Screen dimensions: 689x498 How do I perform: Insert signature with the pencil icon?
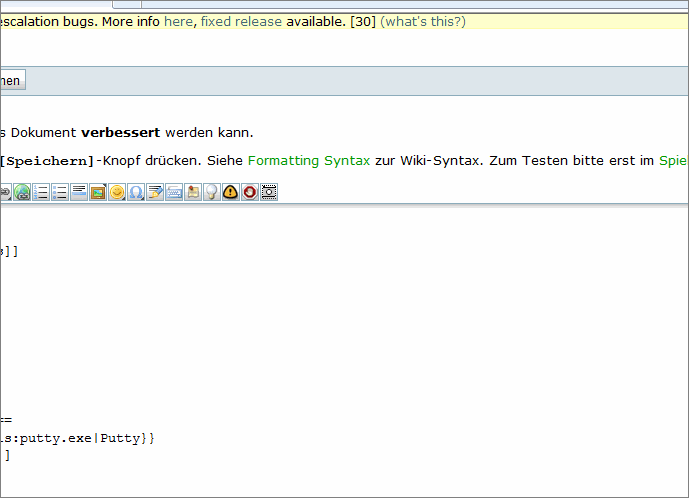coord(155,192)
